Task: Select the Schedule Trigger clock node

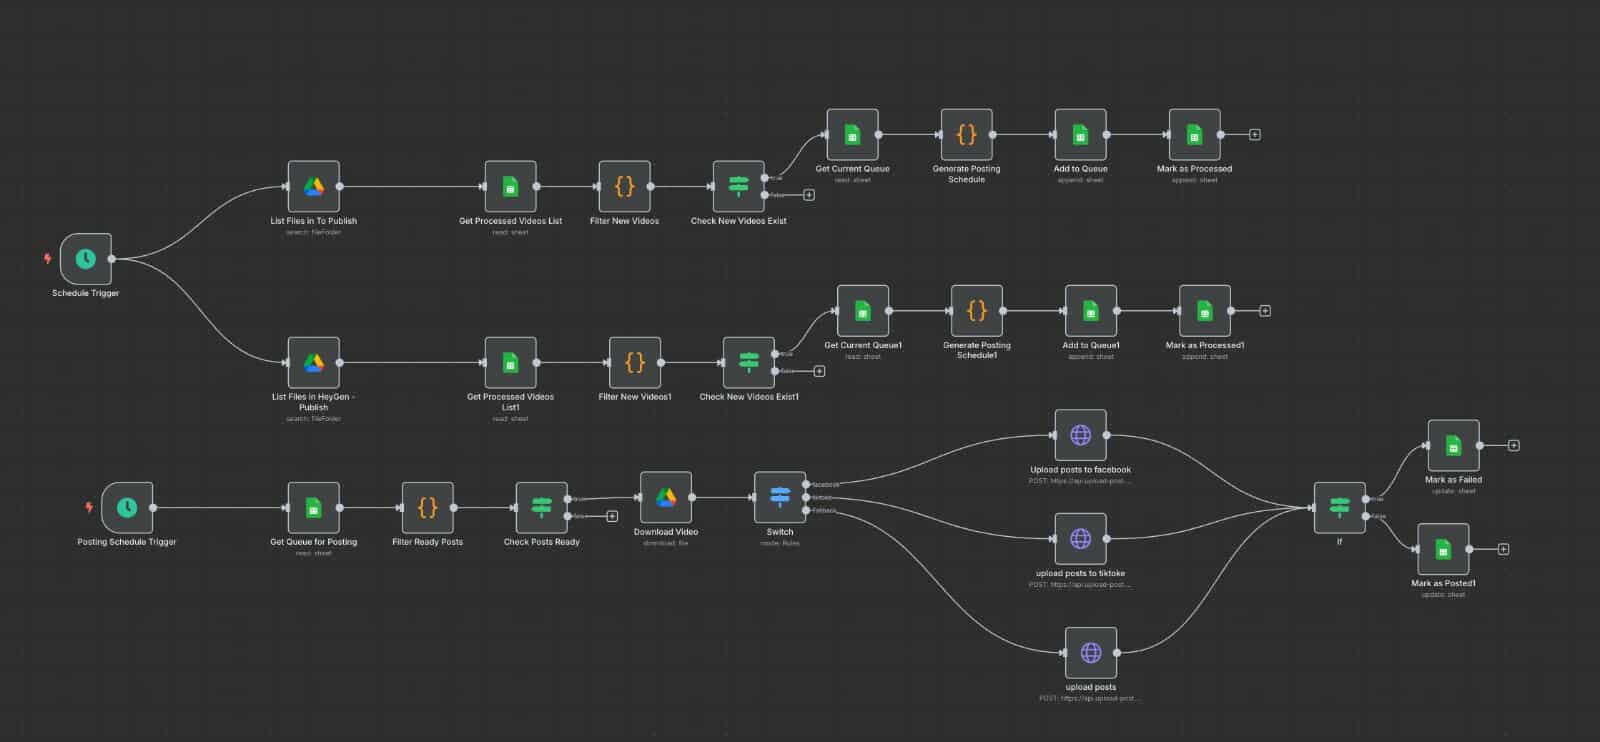Action: coord(86,259)
